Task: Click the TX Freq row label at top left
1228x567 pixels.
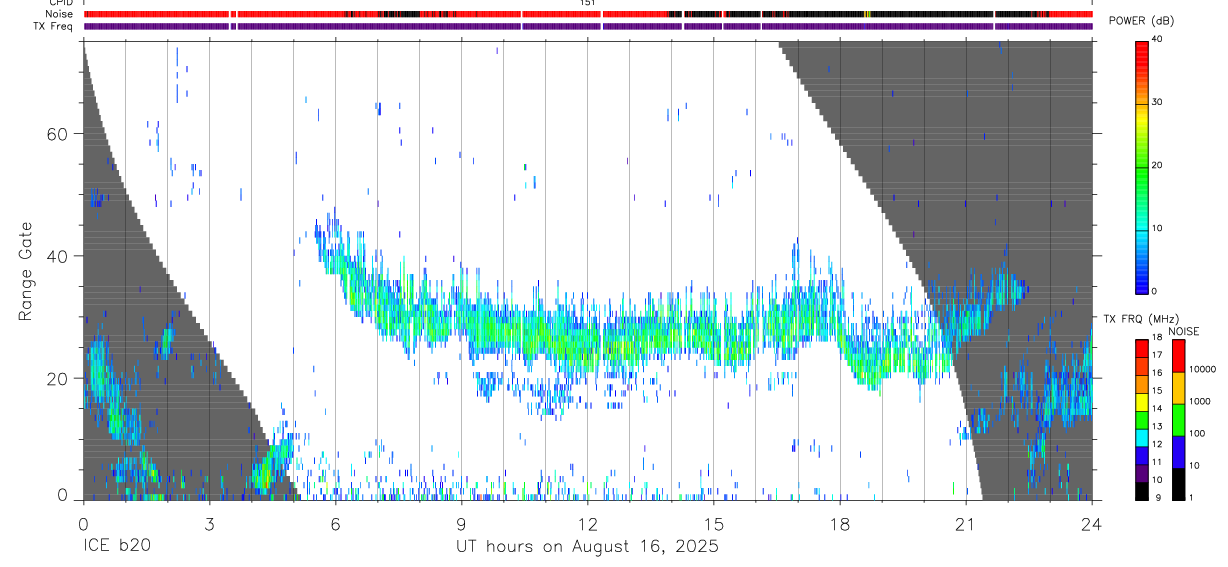Action: click(53, 26)
